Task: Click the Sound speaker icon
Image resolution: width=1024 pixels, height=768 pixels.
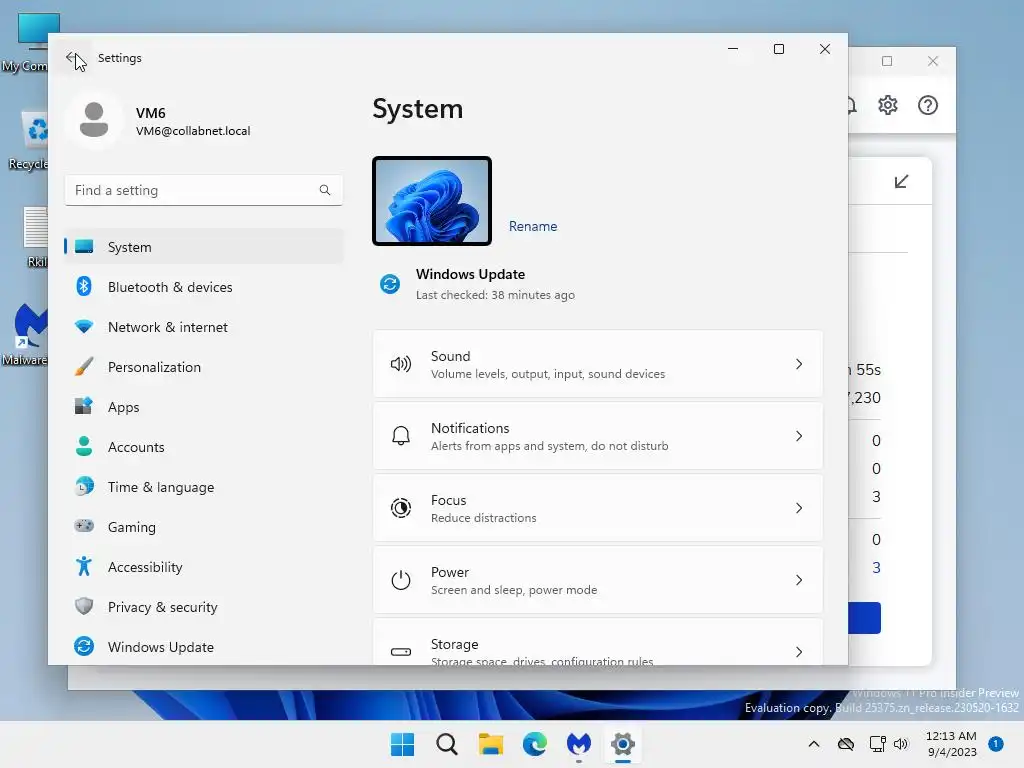Action: [x=401, y=364]
